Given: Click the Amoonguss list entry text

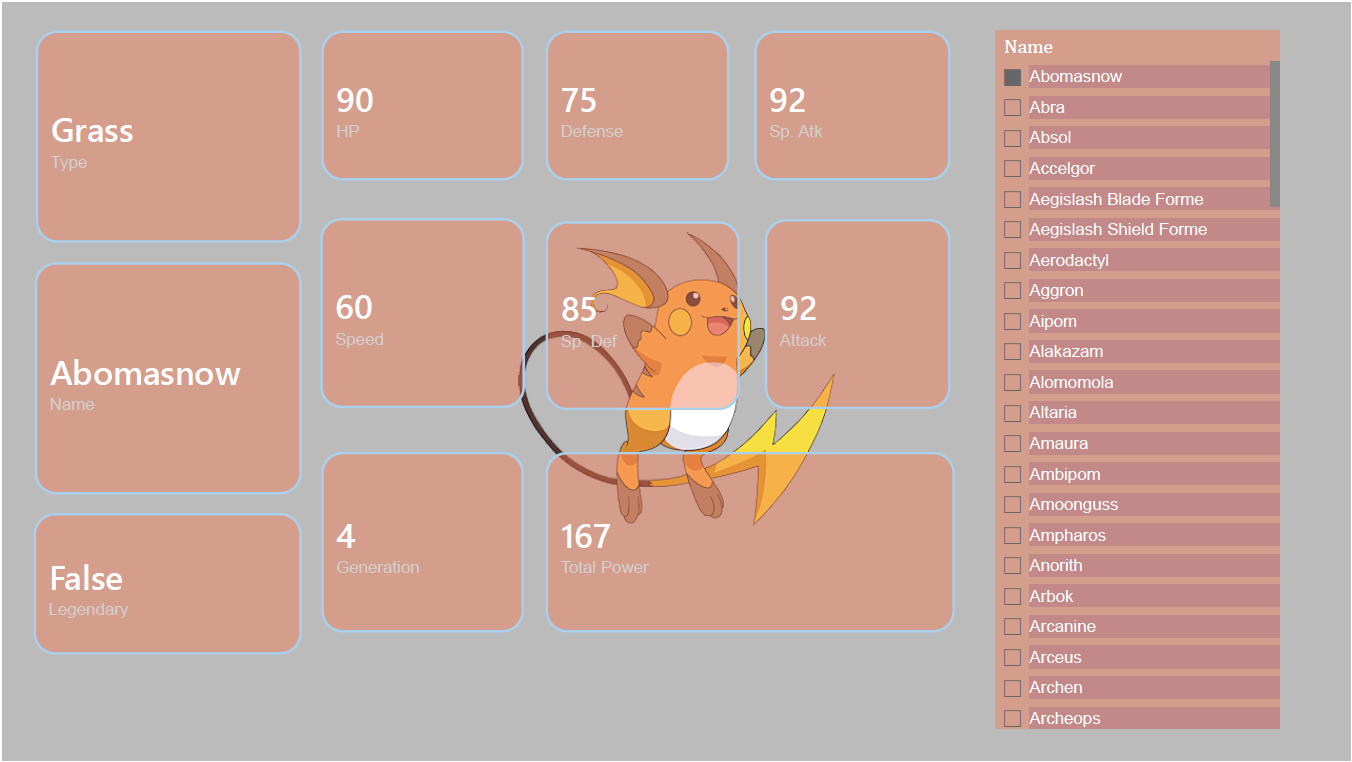Looking at the screenshot, I should pyautogui.click(x=1074, y=504).
